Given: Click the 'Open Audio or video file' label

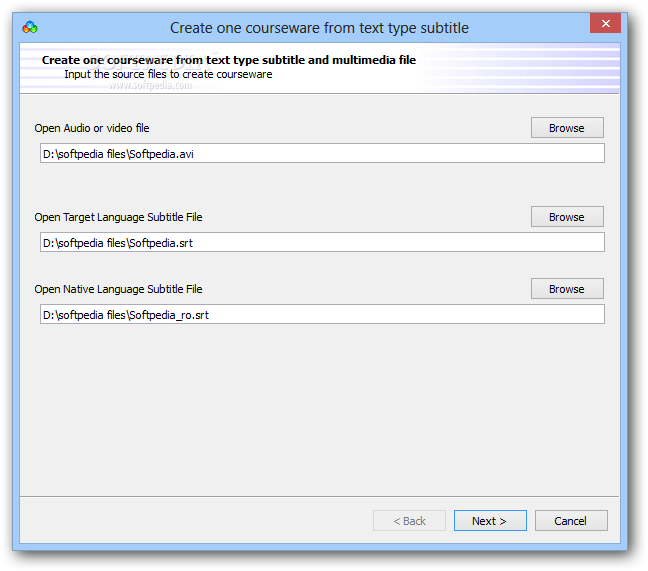Looking at the screenshot, I should tap(92, 128).
